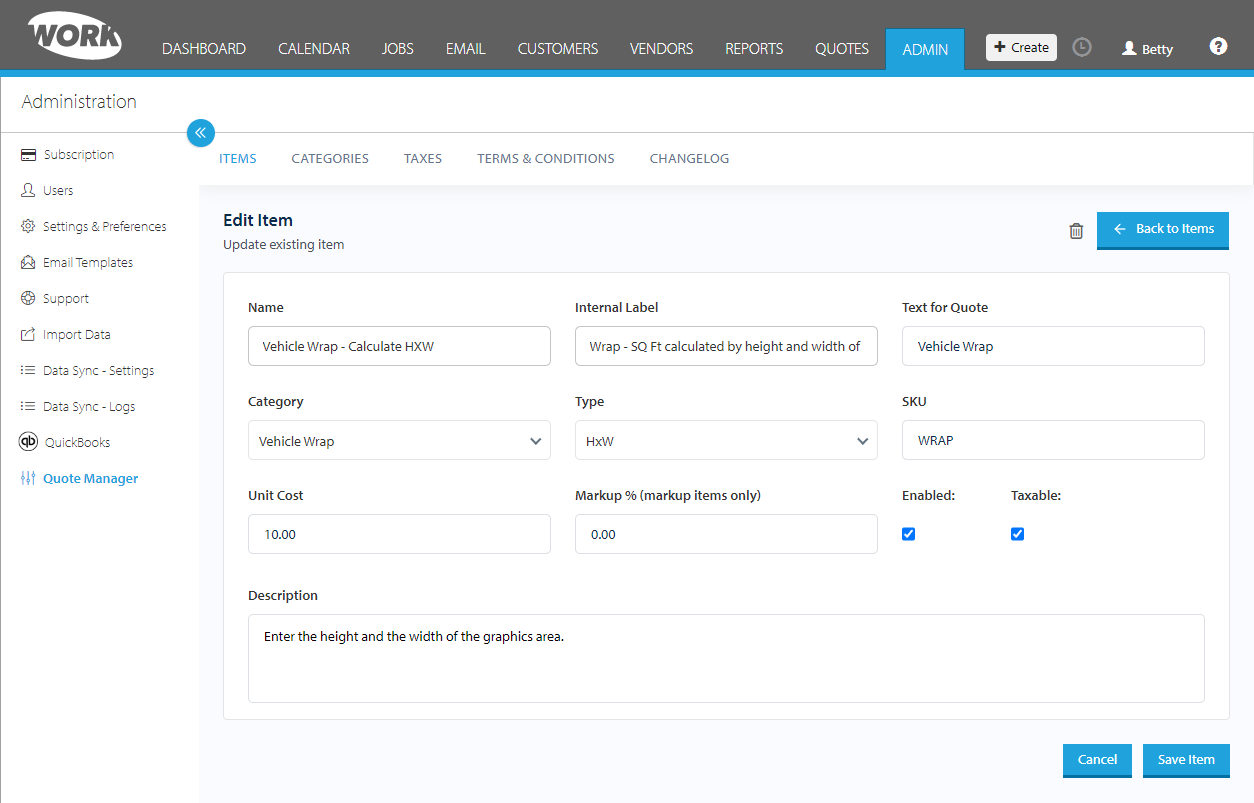Click the Support lifebuoy icon
Screen dimensions: 1254x803
[28, 298]
